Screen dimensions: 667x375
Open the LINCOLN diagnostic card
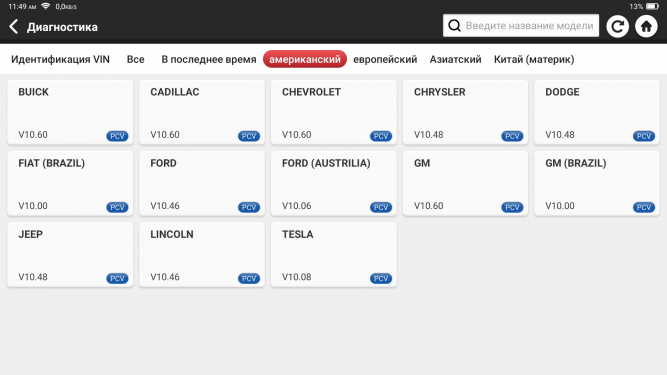click(x=202, y=254)
